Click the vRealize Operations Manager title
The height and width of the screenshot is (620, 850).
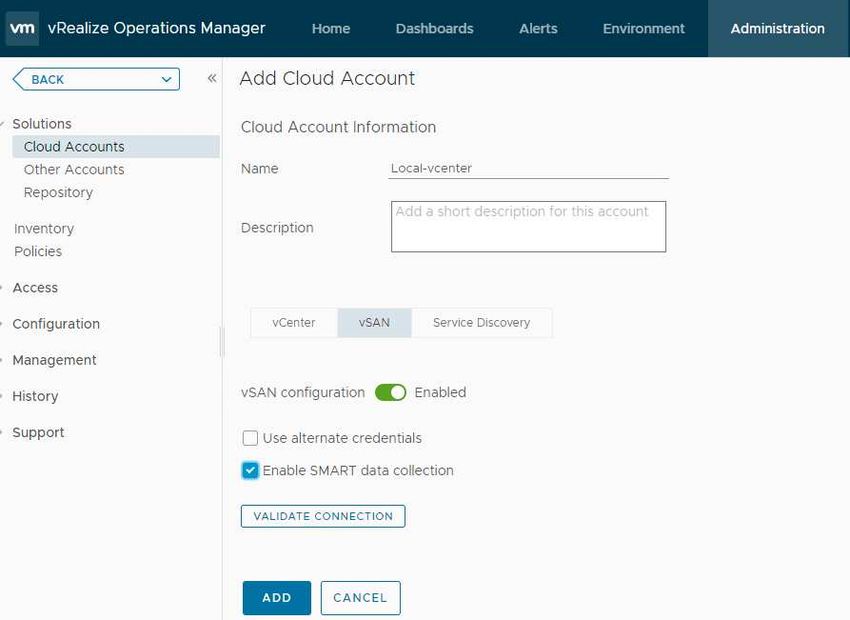[157, 28]
